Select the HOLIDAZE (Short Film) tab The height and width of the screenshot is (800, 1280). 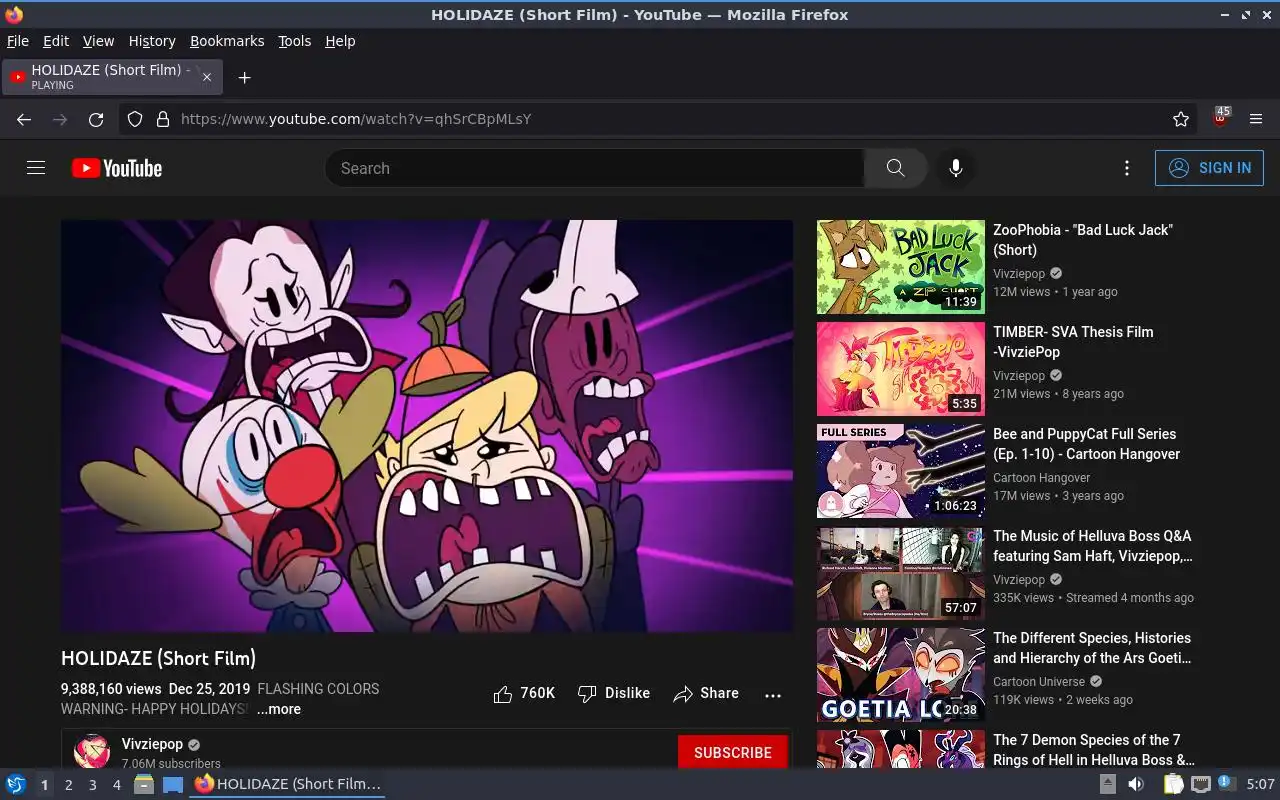point(112,77)
